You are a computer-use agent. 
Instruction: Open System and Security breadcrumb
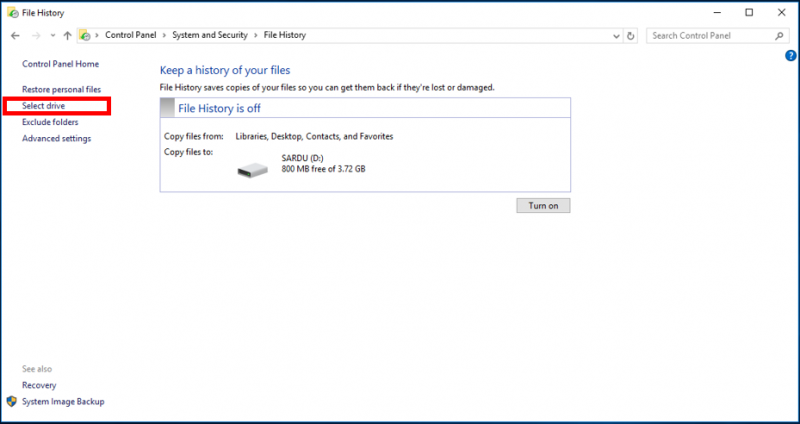210,35
